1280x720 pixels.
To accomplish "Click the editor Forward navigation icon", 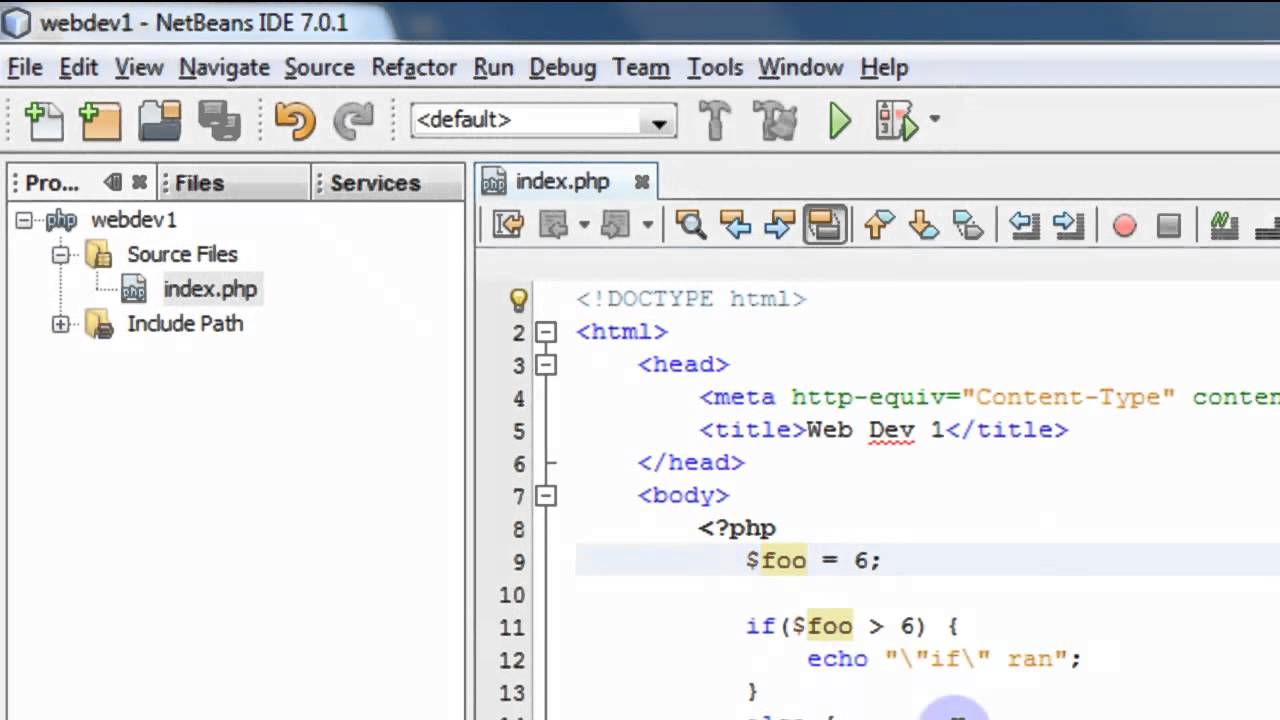I will click(615, 225).
